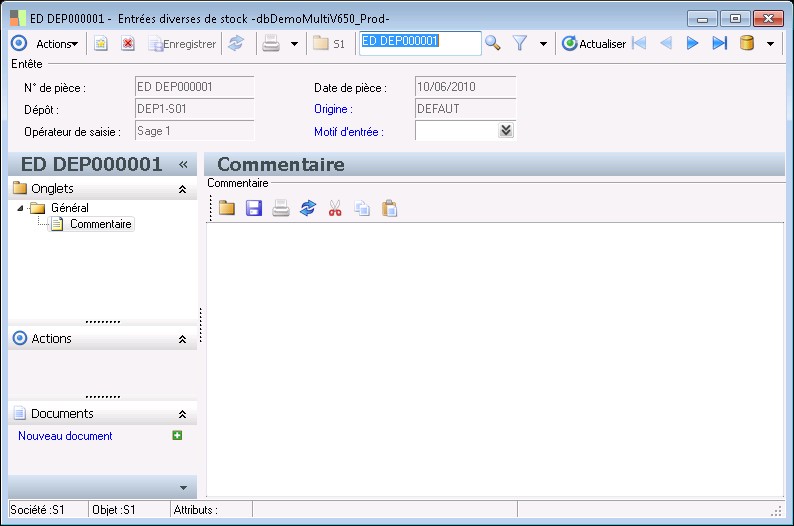
Task: Collapse the Onglets section
Action: 182,189
